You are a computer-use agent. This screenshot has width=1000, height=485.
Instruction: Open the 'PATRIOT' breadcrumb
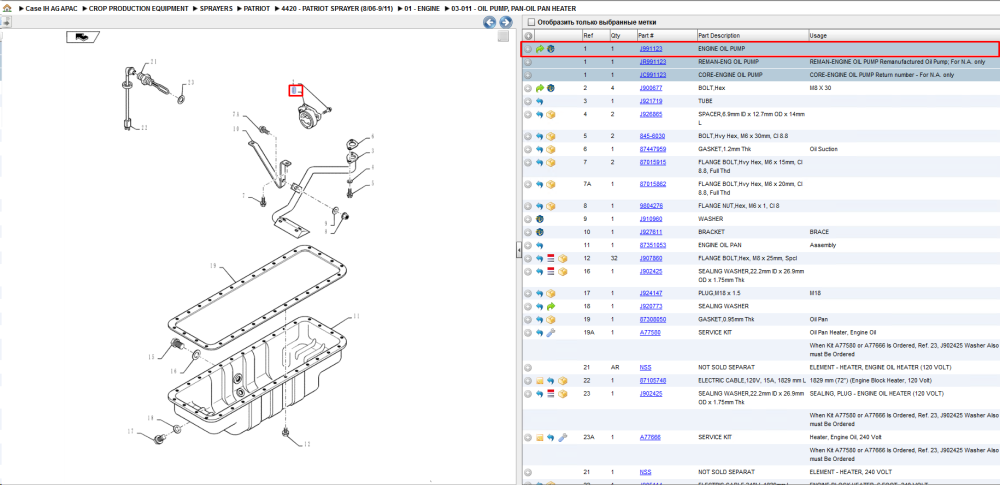pos(257,9)
